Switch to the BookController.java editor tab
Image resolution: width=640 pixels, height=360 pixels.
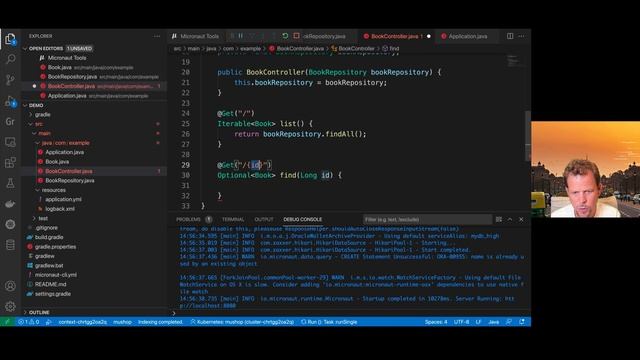[x=394, y=36]
